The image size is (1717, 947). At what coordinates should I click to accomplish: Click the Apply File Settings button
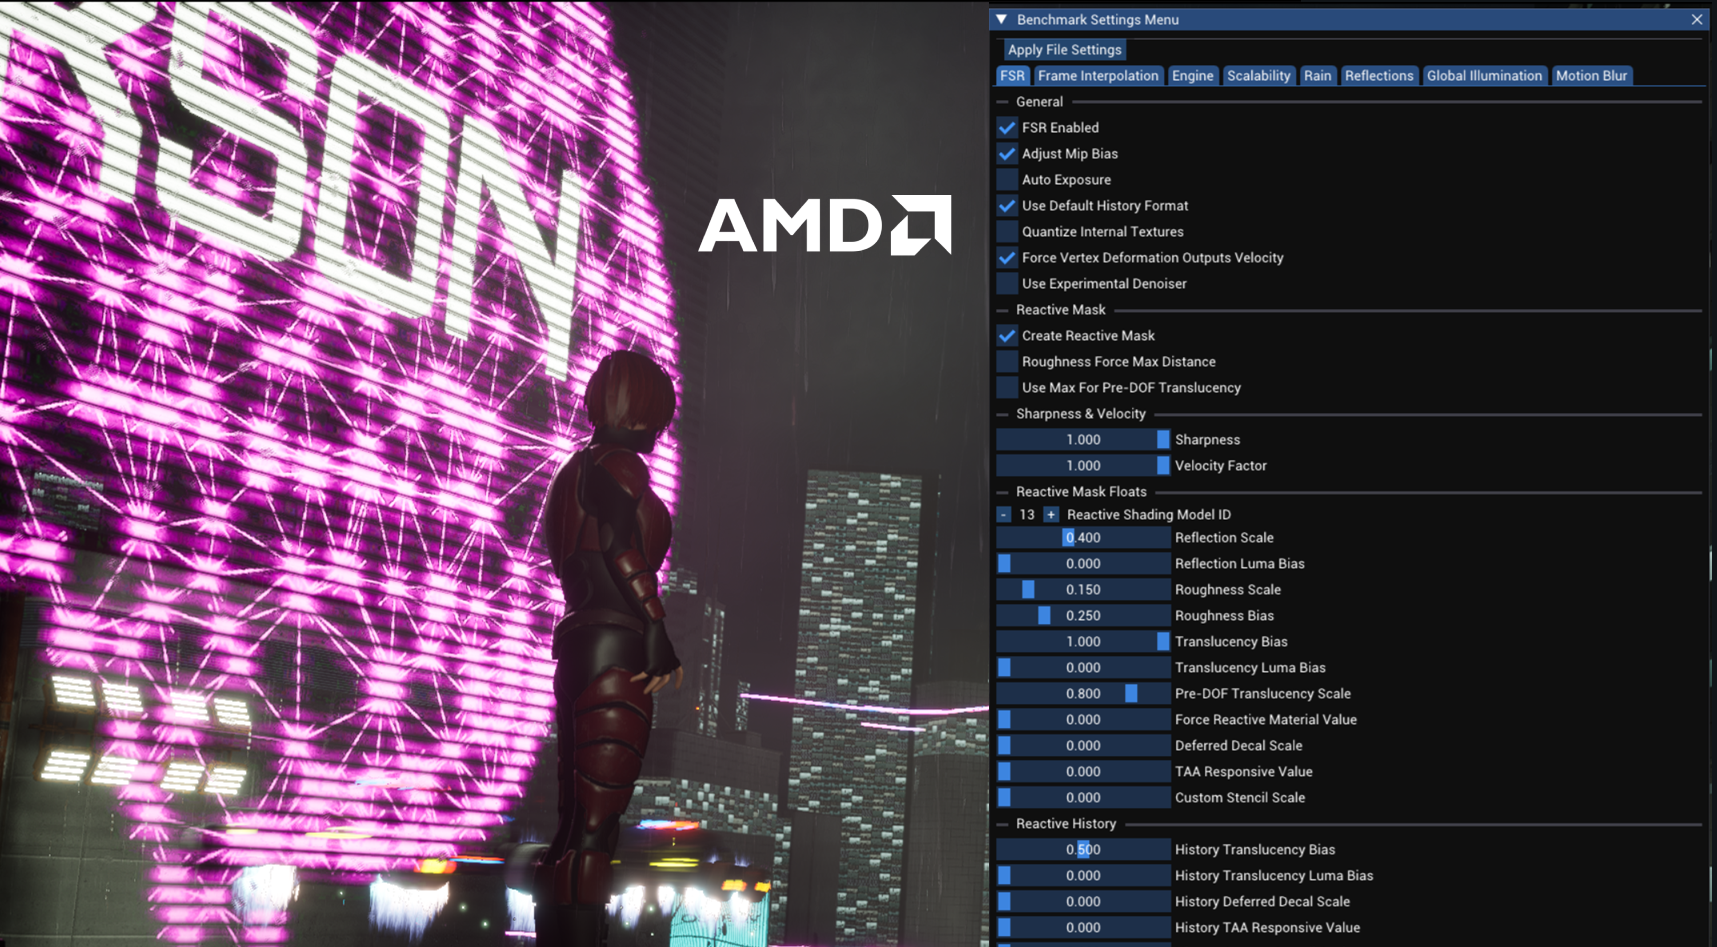click(1064, 49)
